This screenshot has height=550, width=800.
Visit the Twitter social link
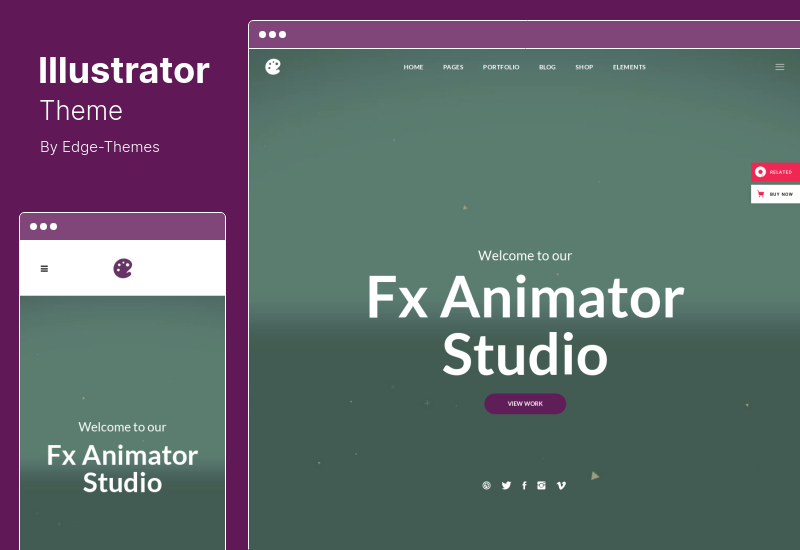tap(506, 485)
